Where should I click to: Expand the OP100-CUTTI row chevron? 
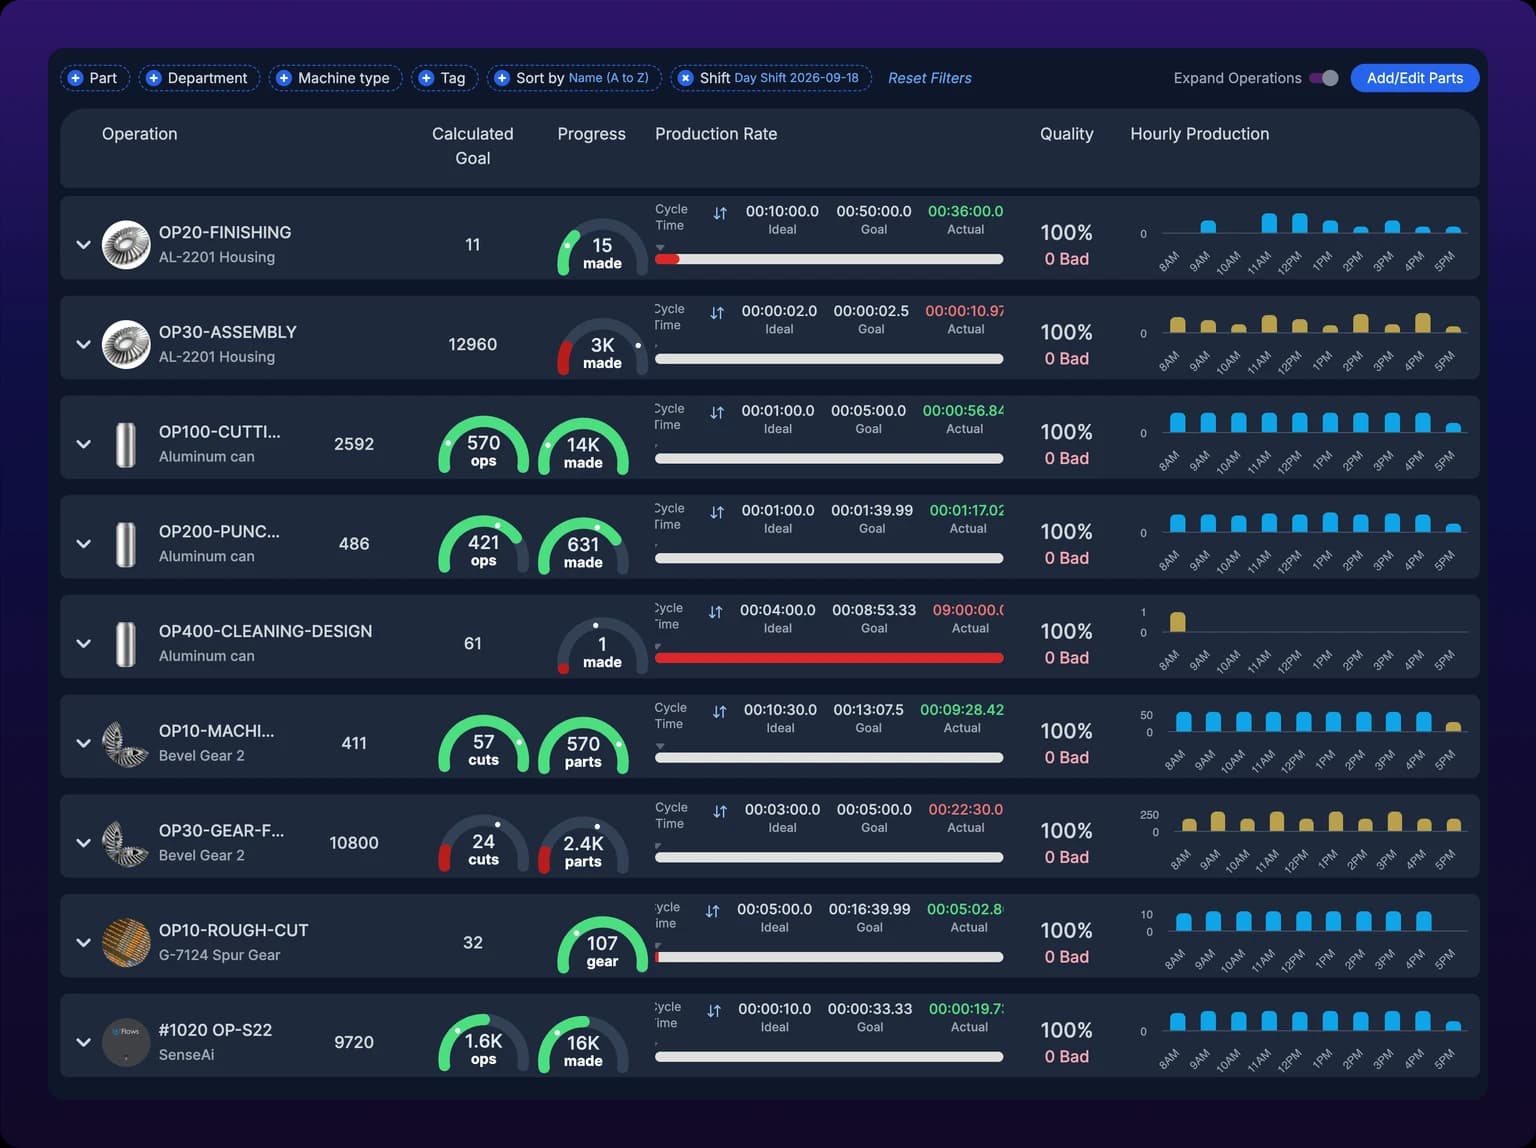[x=84, y=444]
